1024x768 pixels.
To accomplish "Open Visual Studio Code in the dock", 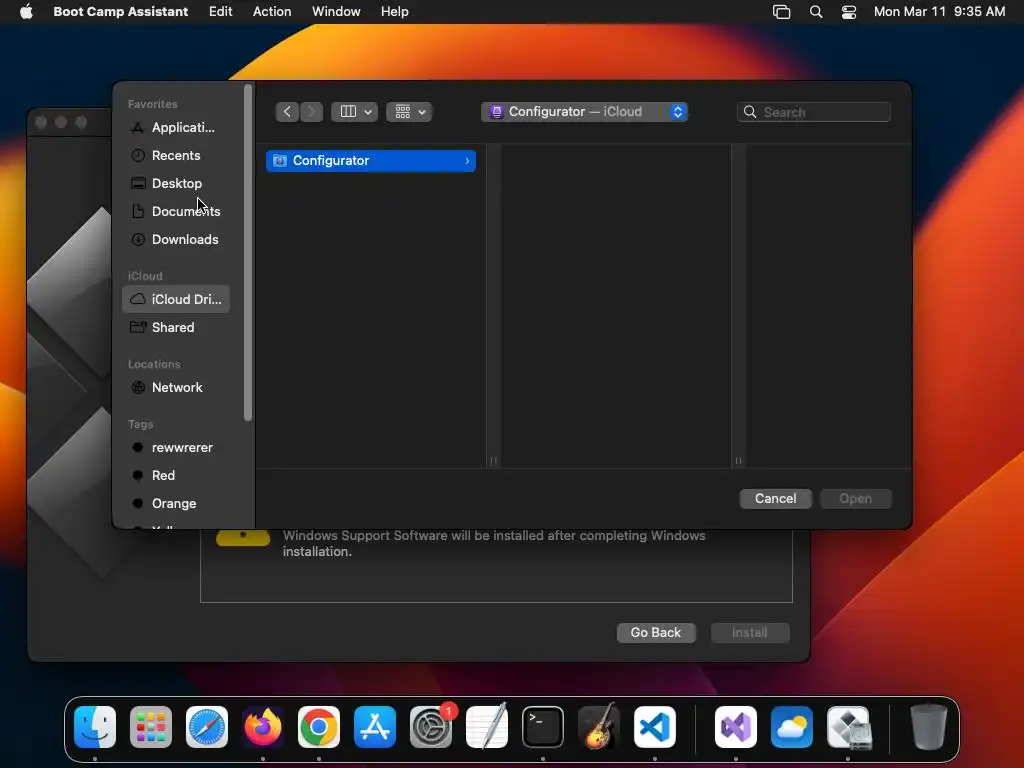I will point(655,727).
